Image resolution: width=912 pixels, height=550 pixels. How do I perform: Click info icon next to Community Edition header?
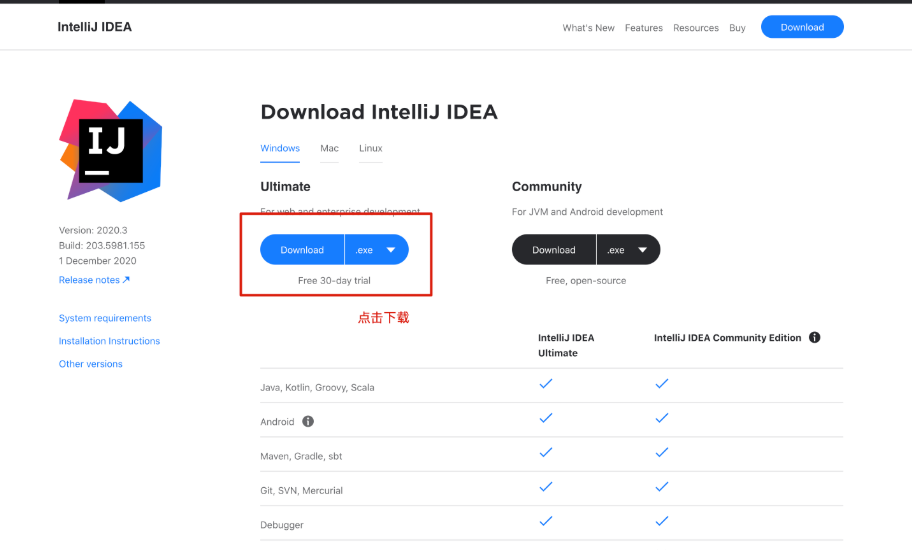[x=814, y=337]
